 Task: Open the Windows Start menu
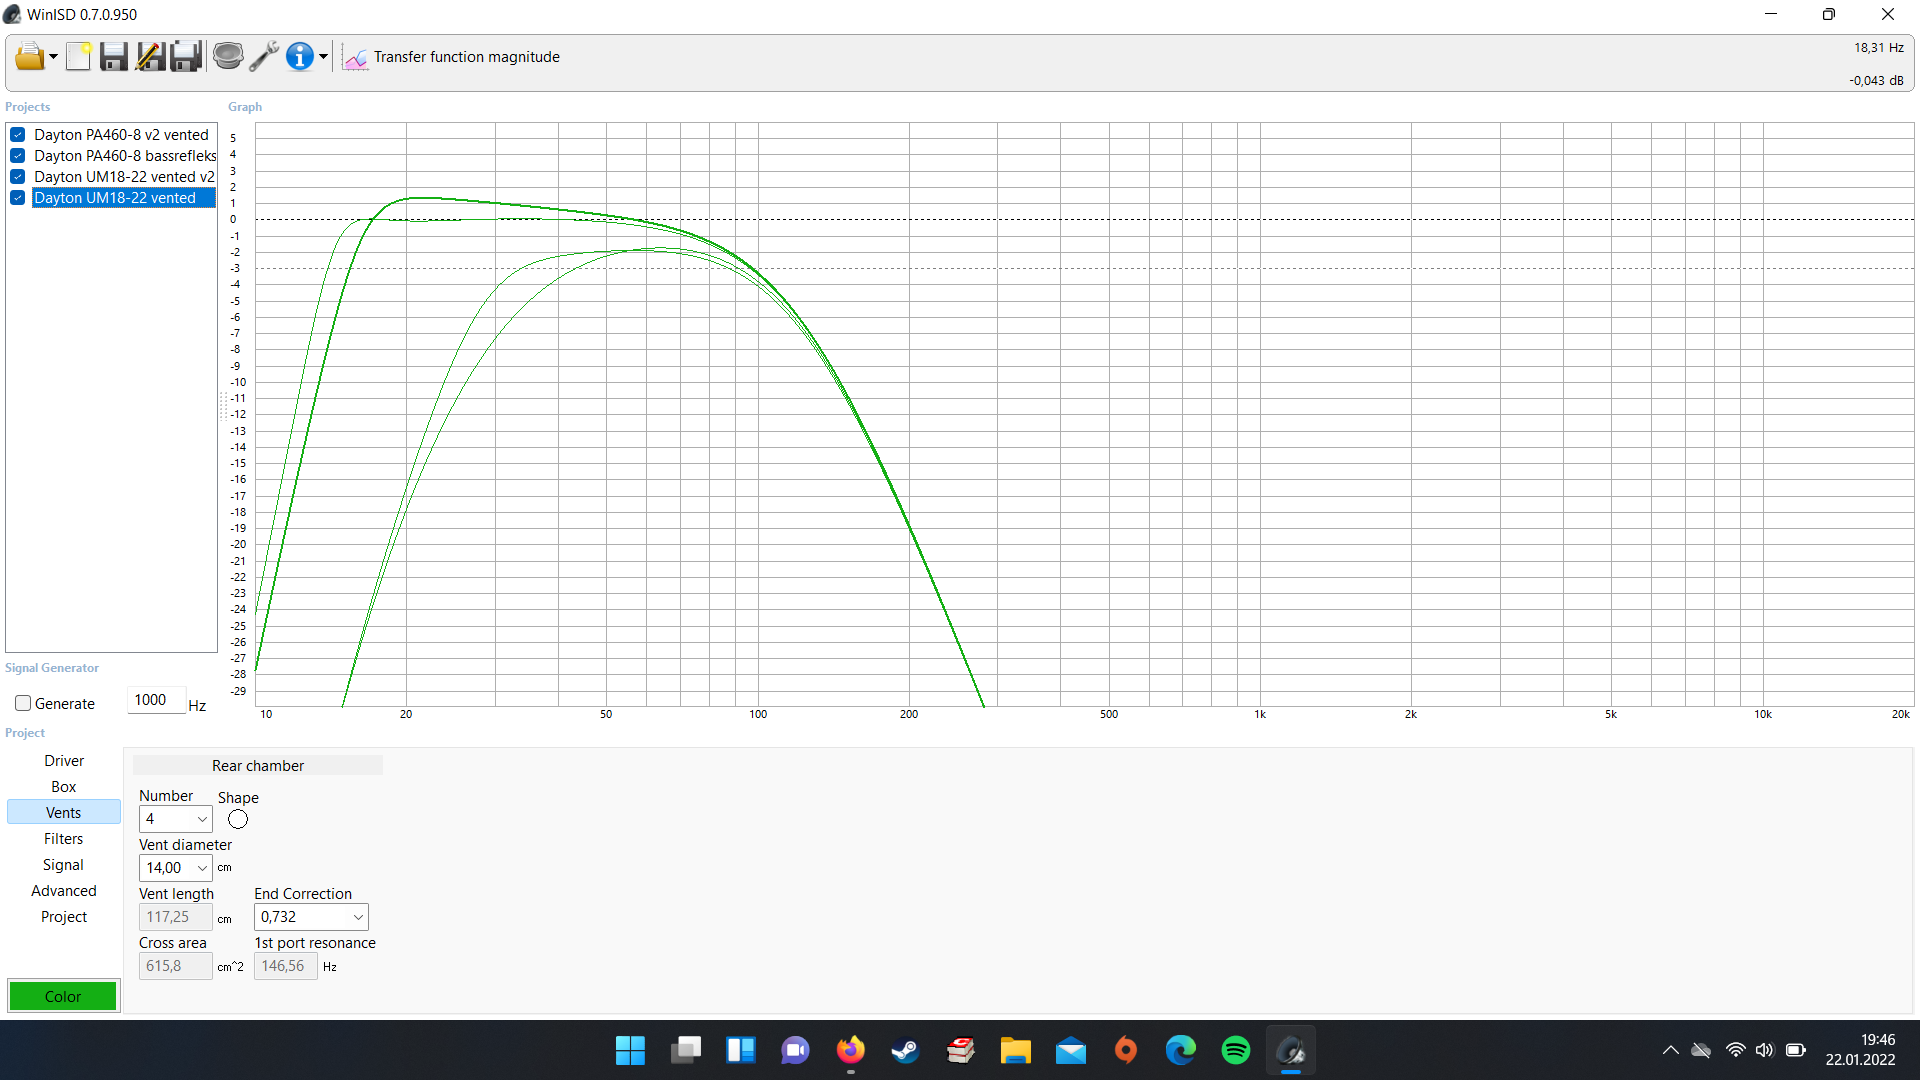click(x=630, y=1050)
